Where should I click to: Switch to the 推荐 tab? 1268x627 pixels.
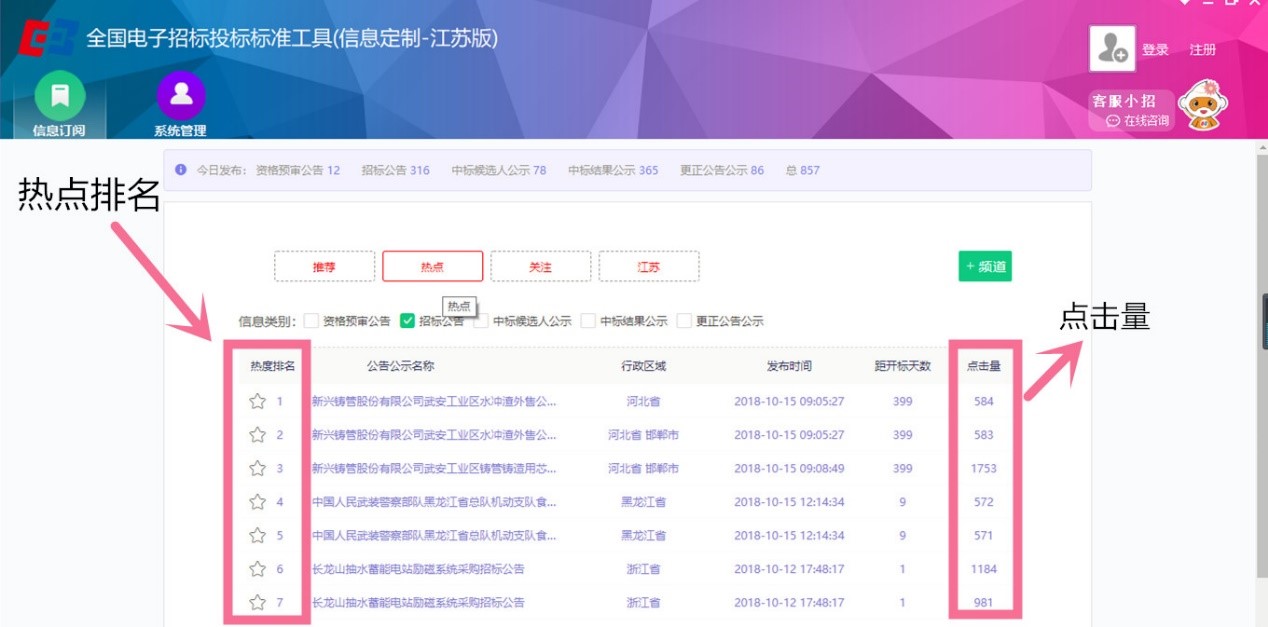click(x=323, y=267)
